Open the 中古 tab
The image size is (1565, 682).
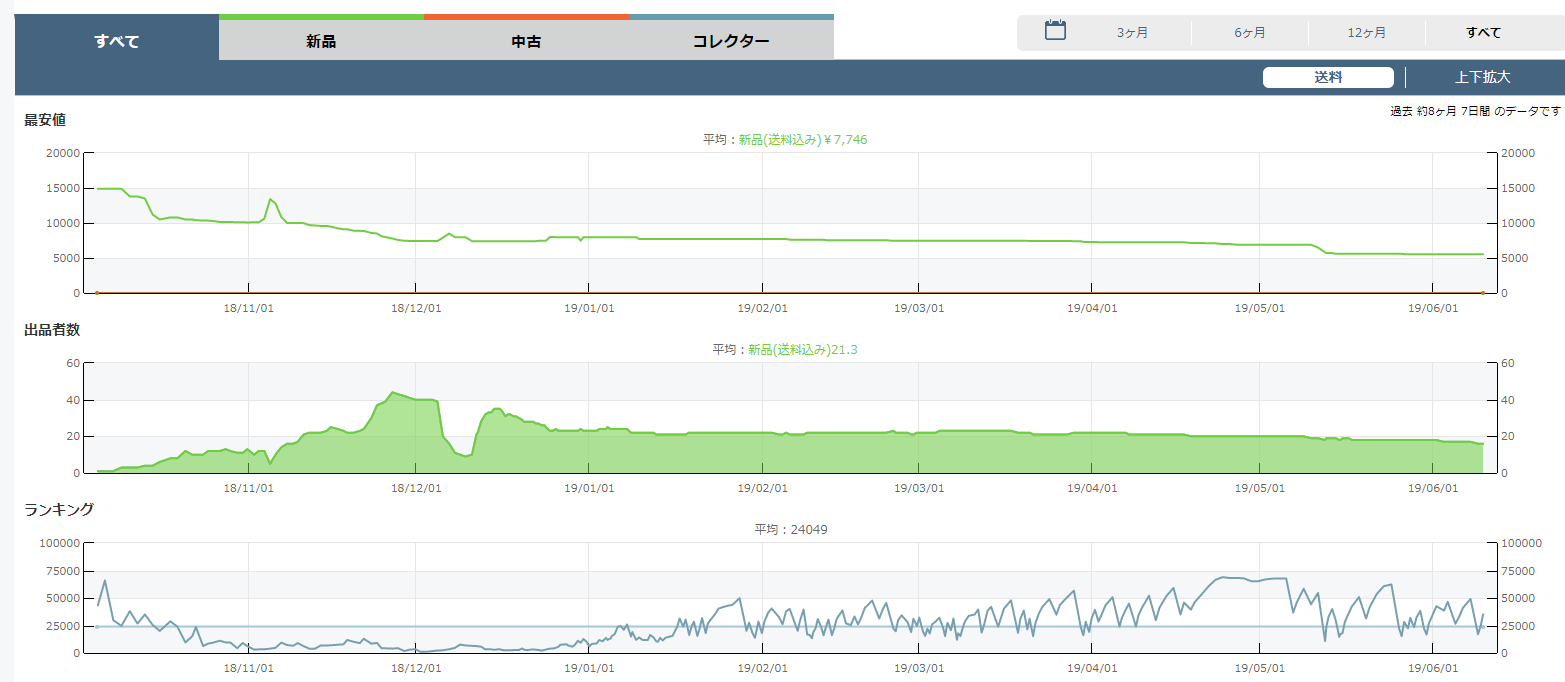click(x=526, y=41)
